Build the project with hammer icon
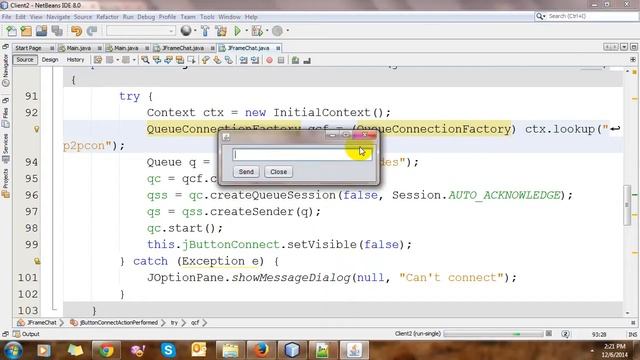The image size is (640, 360). coord(205,31)
